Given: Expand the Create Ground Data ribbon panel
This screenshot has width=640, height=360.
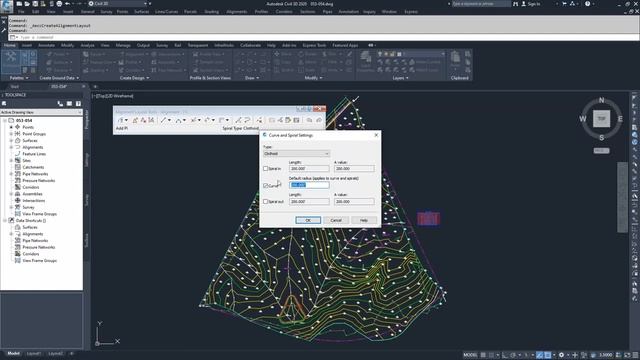Looking at the screenshot, I should (59, 78).
